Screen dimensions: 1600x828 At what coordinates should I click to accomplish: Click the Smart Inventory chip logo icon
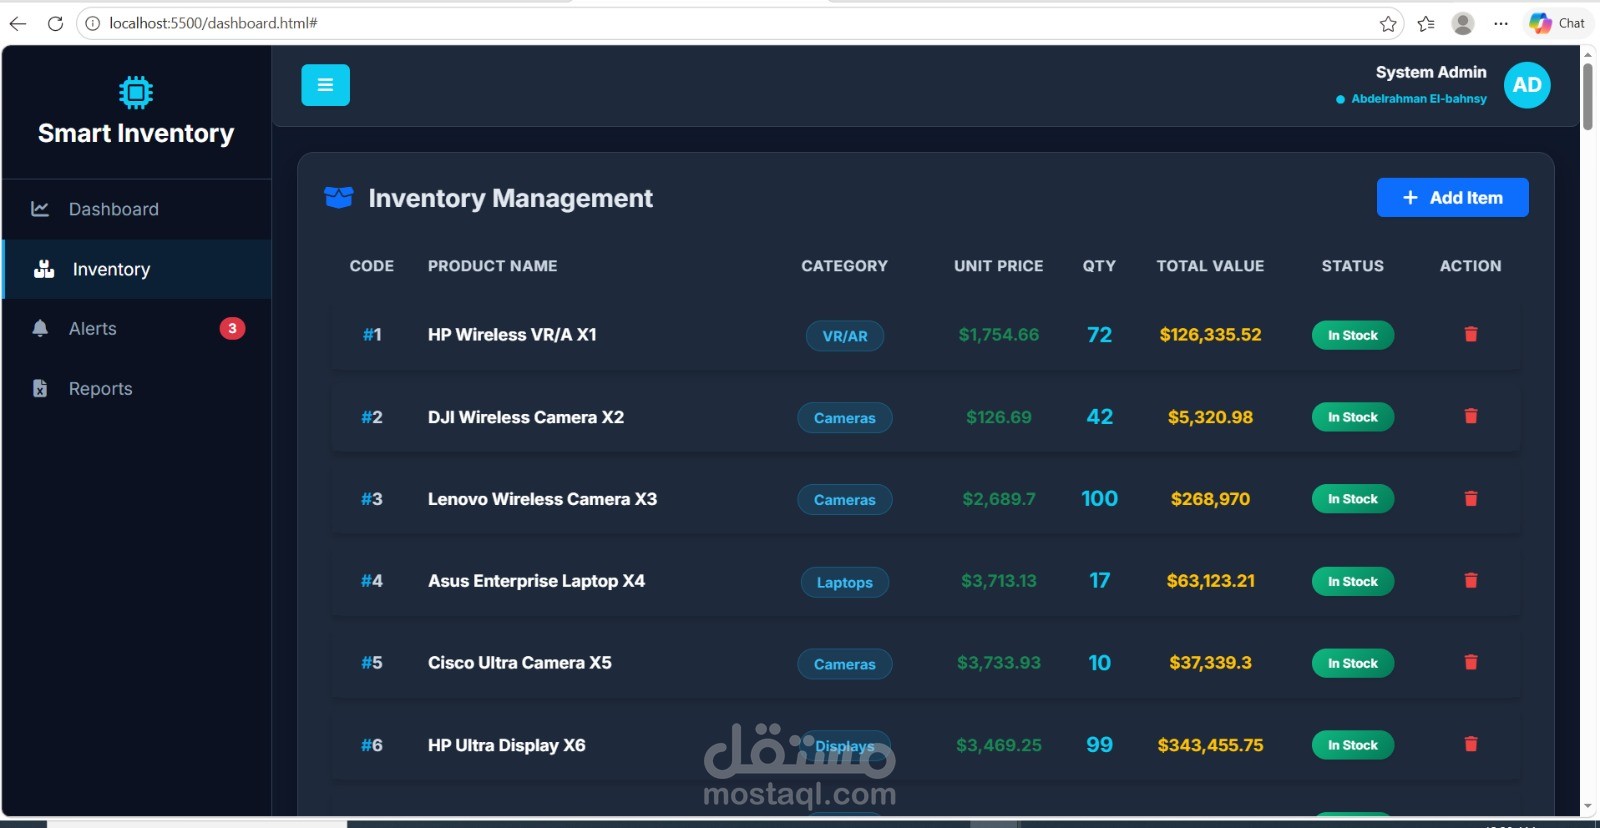coord(136,92)
